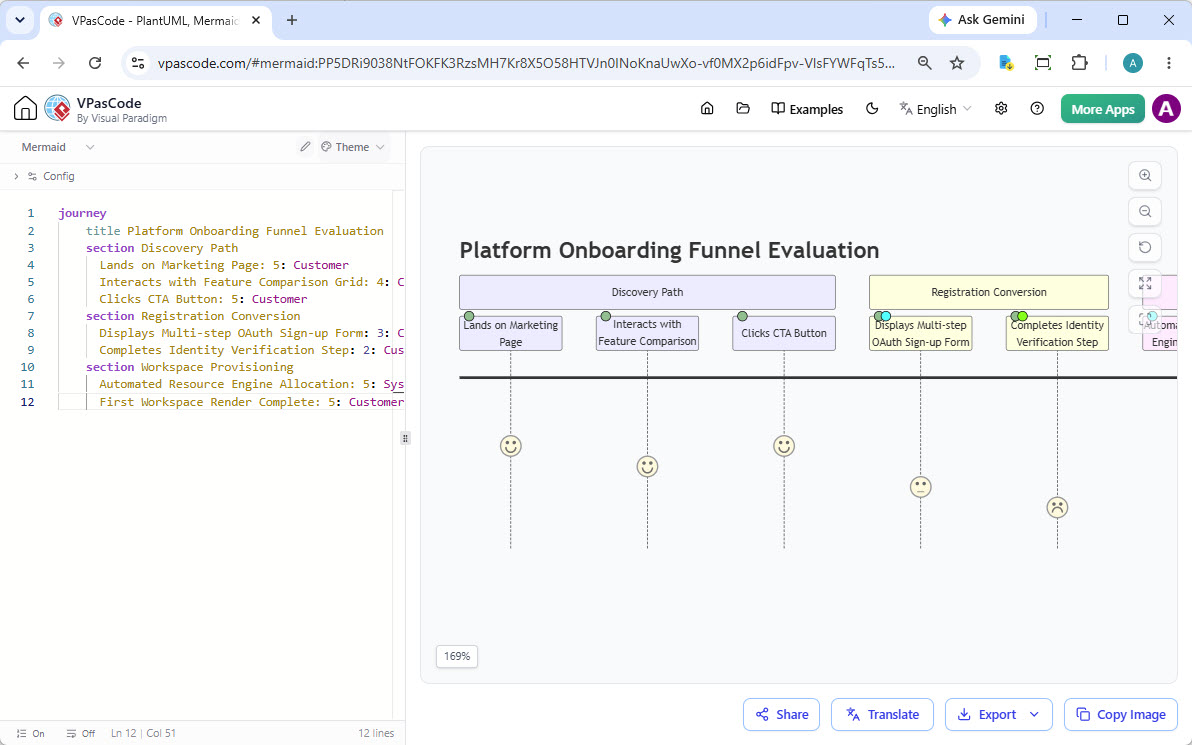Viewport: 1192px width, 745px height.
Task: Click code line 1 'journey'
Action: pos(82,214)
